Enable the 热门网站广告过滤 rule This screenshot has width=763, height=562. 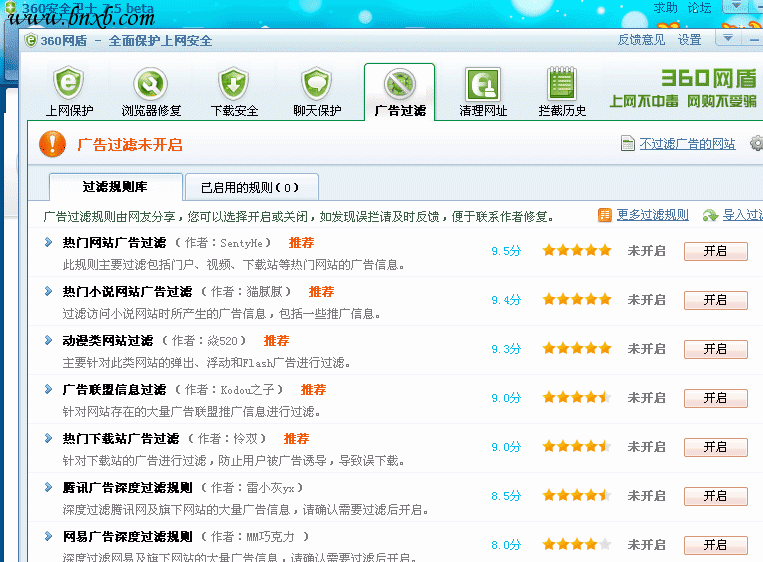(715, 251)
